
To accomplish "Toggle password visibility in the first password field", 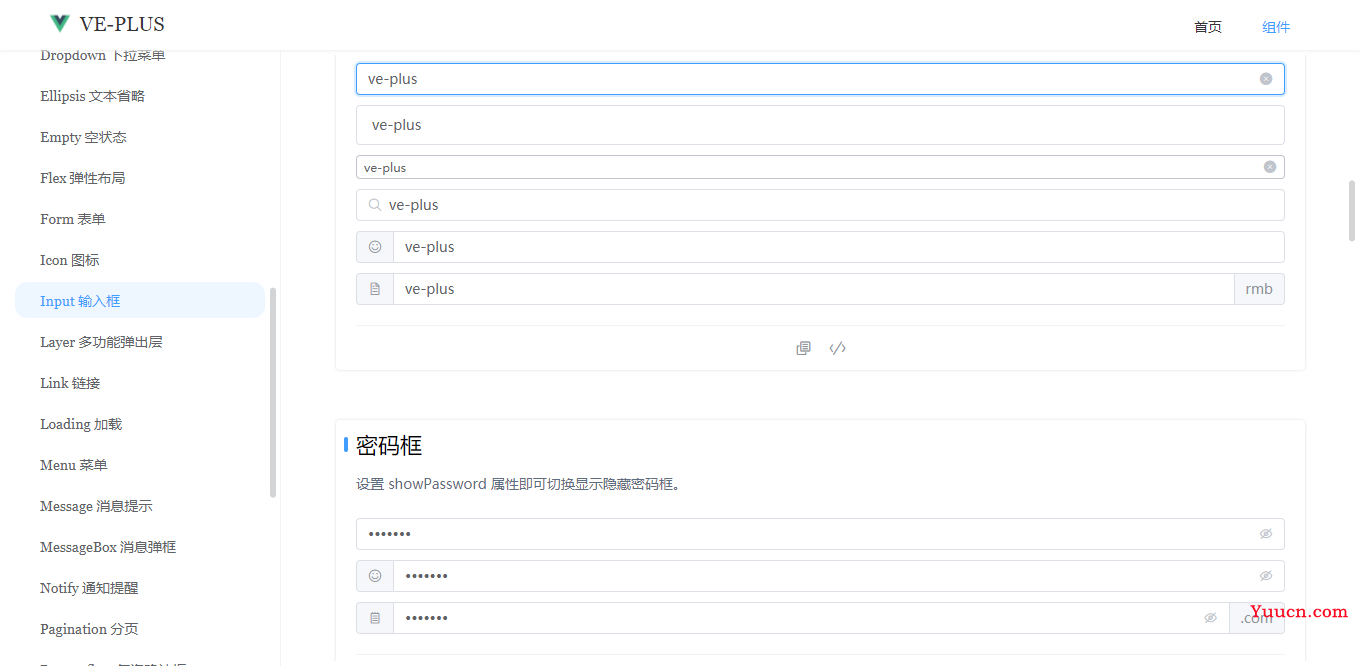I will coord(1266,534).
